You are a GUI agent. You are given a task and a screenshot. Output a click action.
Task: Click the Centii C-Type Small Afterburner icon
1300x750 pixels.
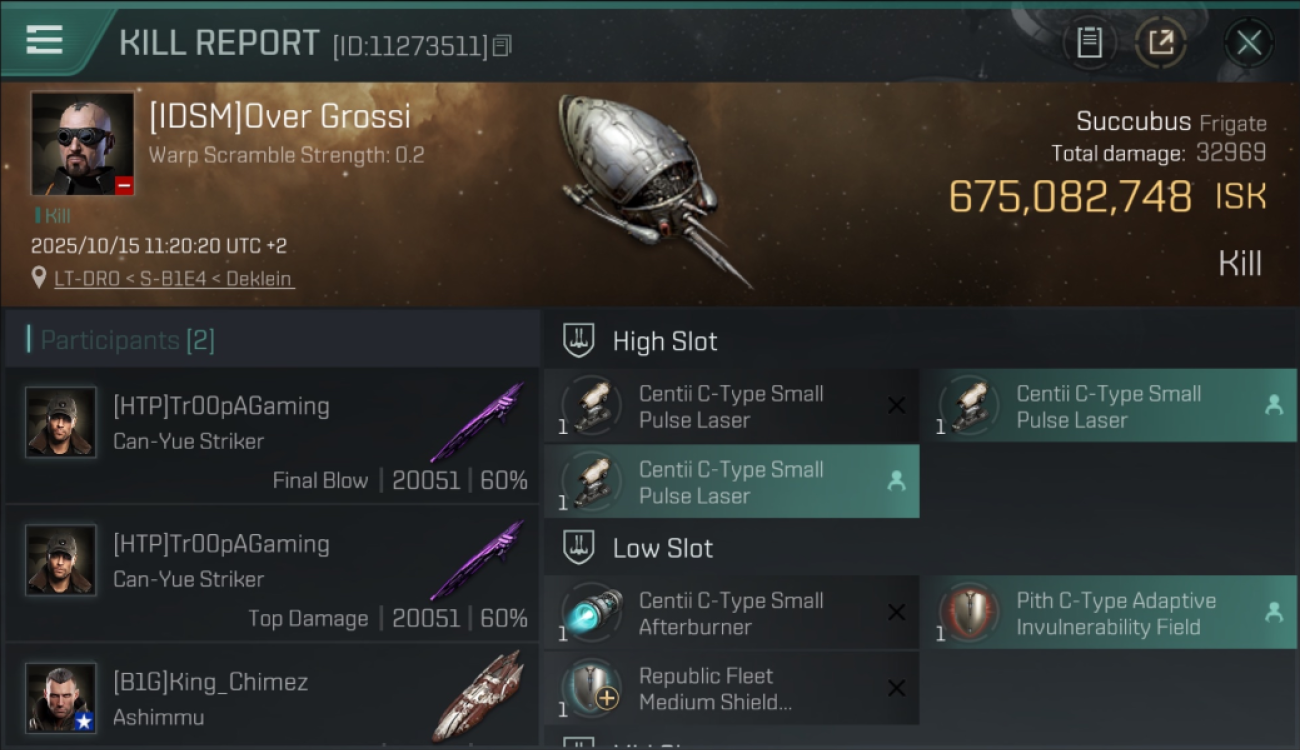pos(592,613)
